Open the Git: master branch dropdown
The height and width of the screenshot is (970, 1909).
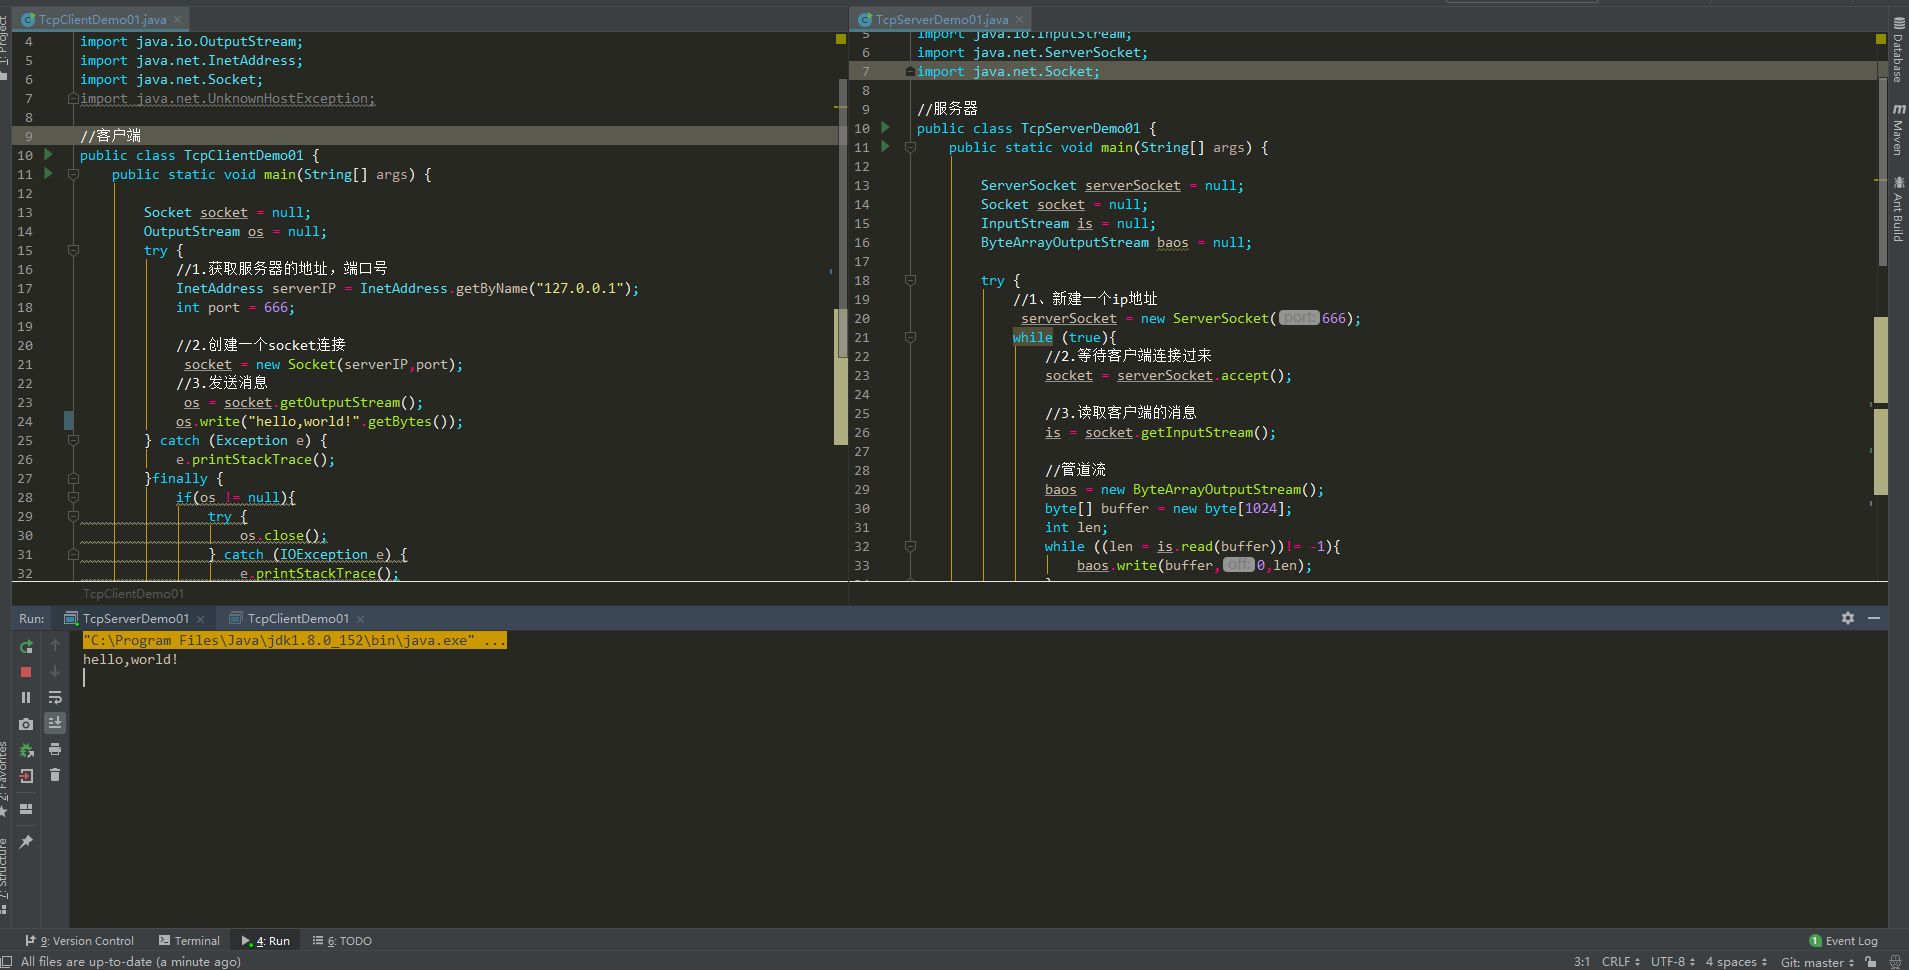click(1816, 962)
